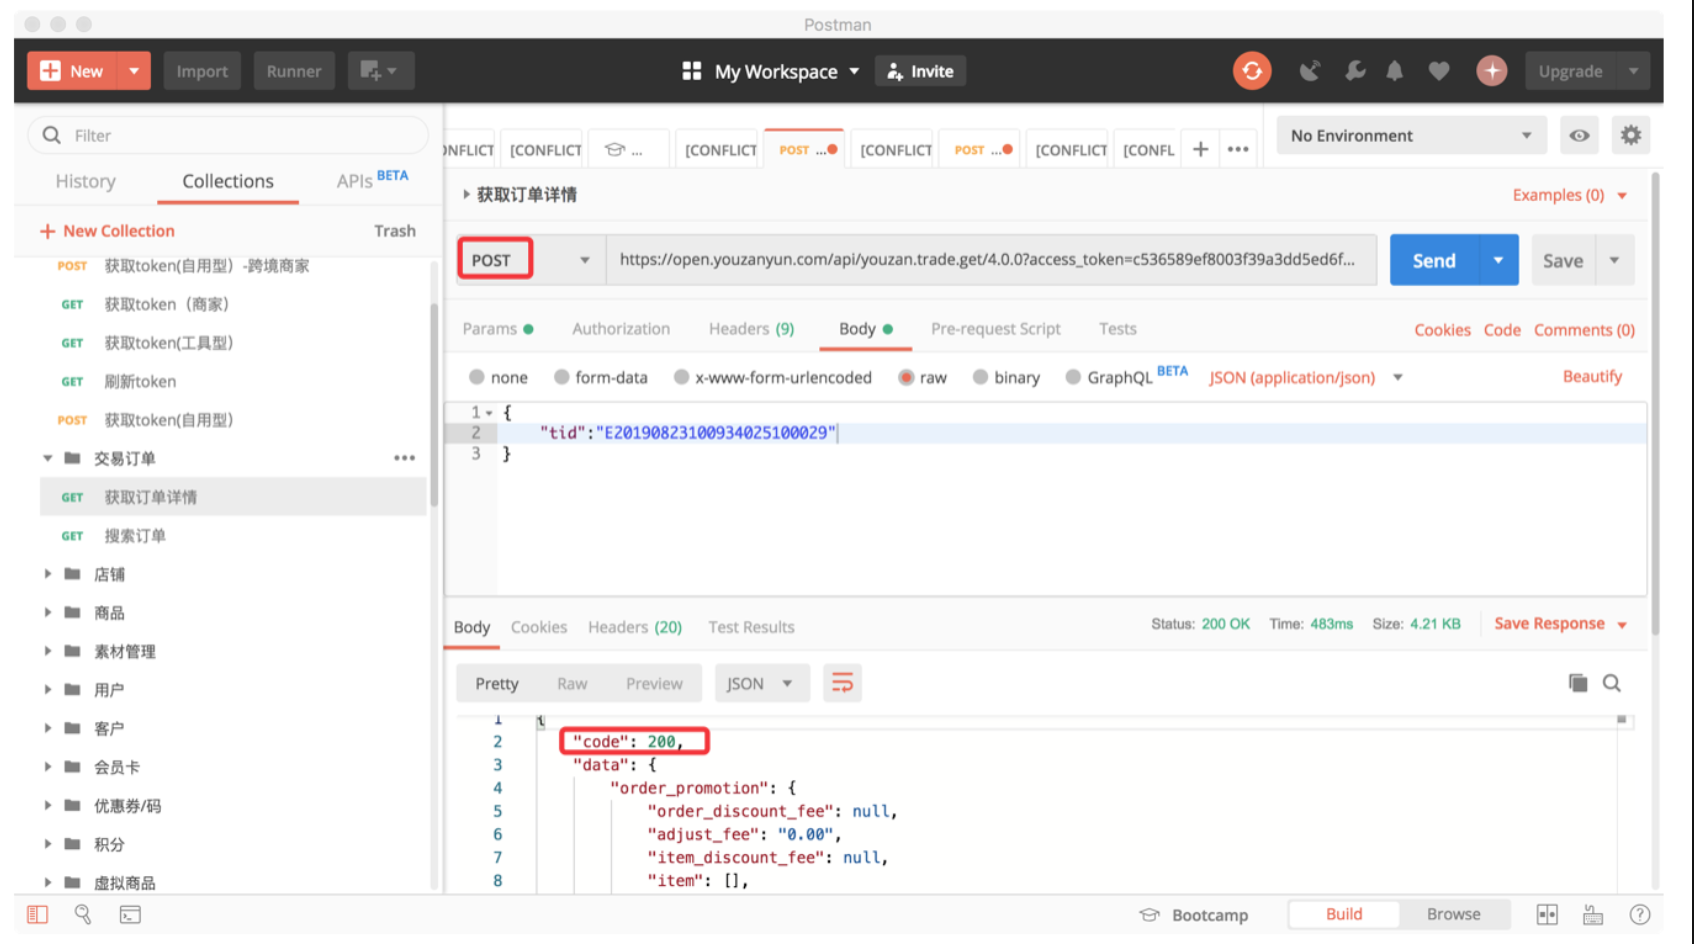Expand the 商品 folder
The width and height of the screenshot is (1694, 944).
47,612
